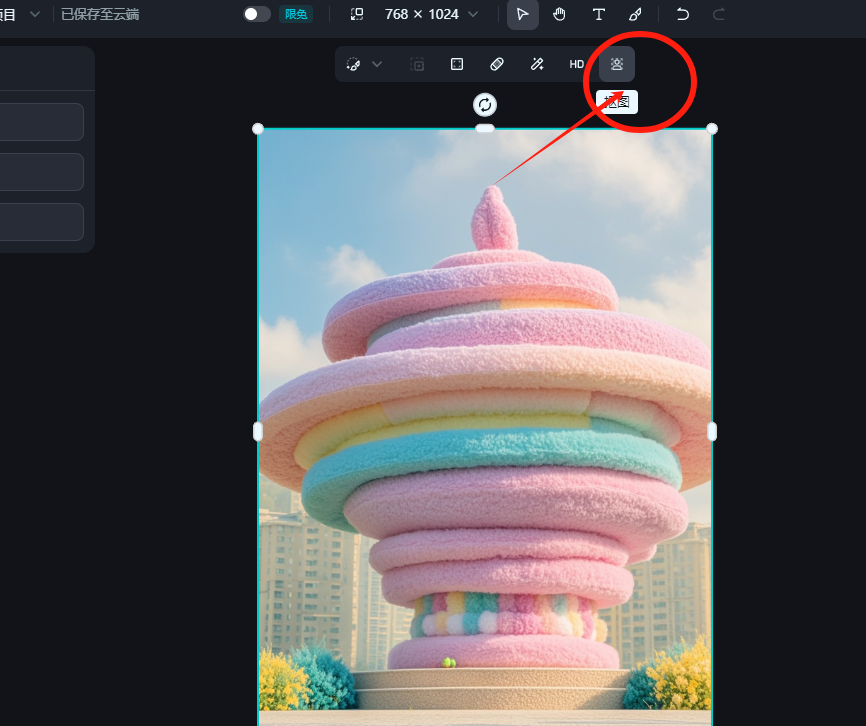866x726 pixels.
Task: Open the palette-brush inpaint tool
Action: (353, 64)
